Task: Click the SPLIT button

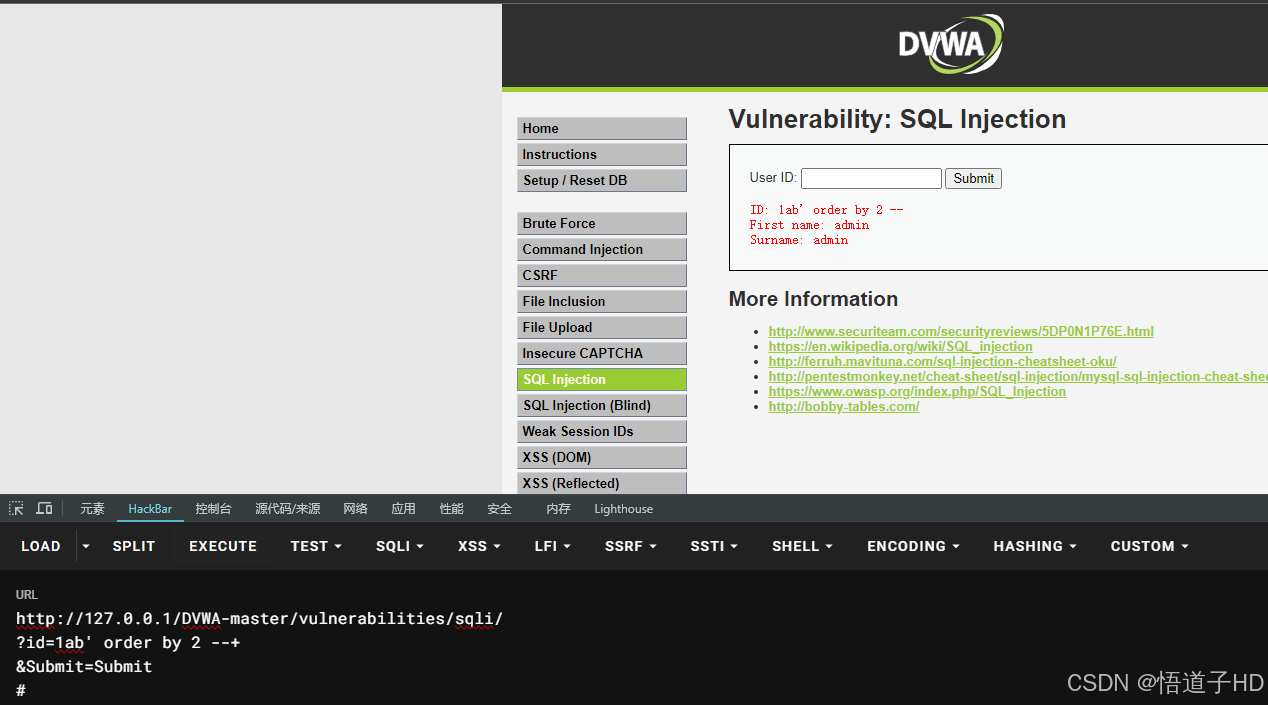Action: point(134,546)
